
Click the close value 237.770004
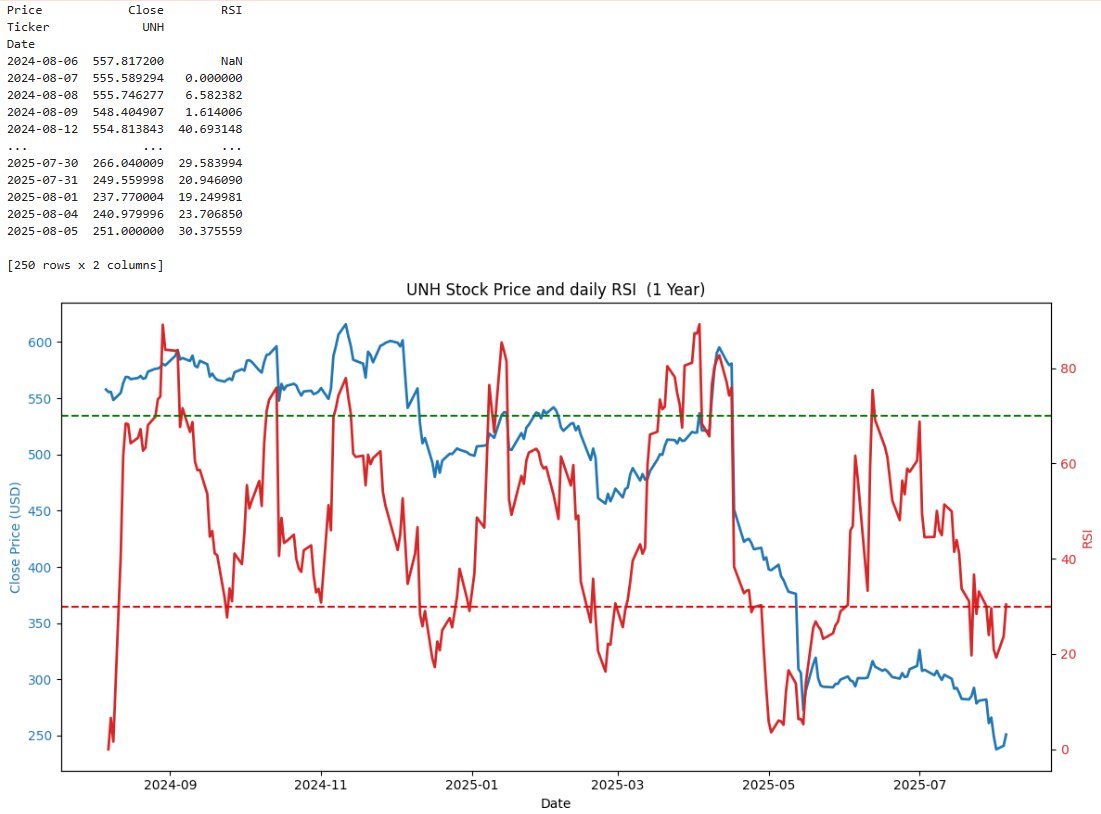pos(128,197)
